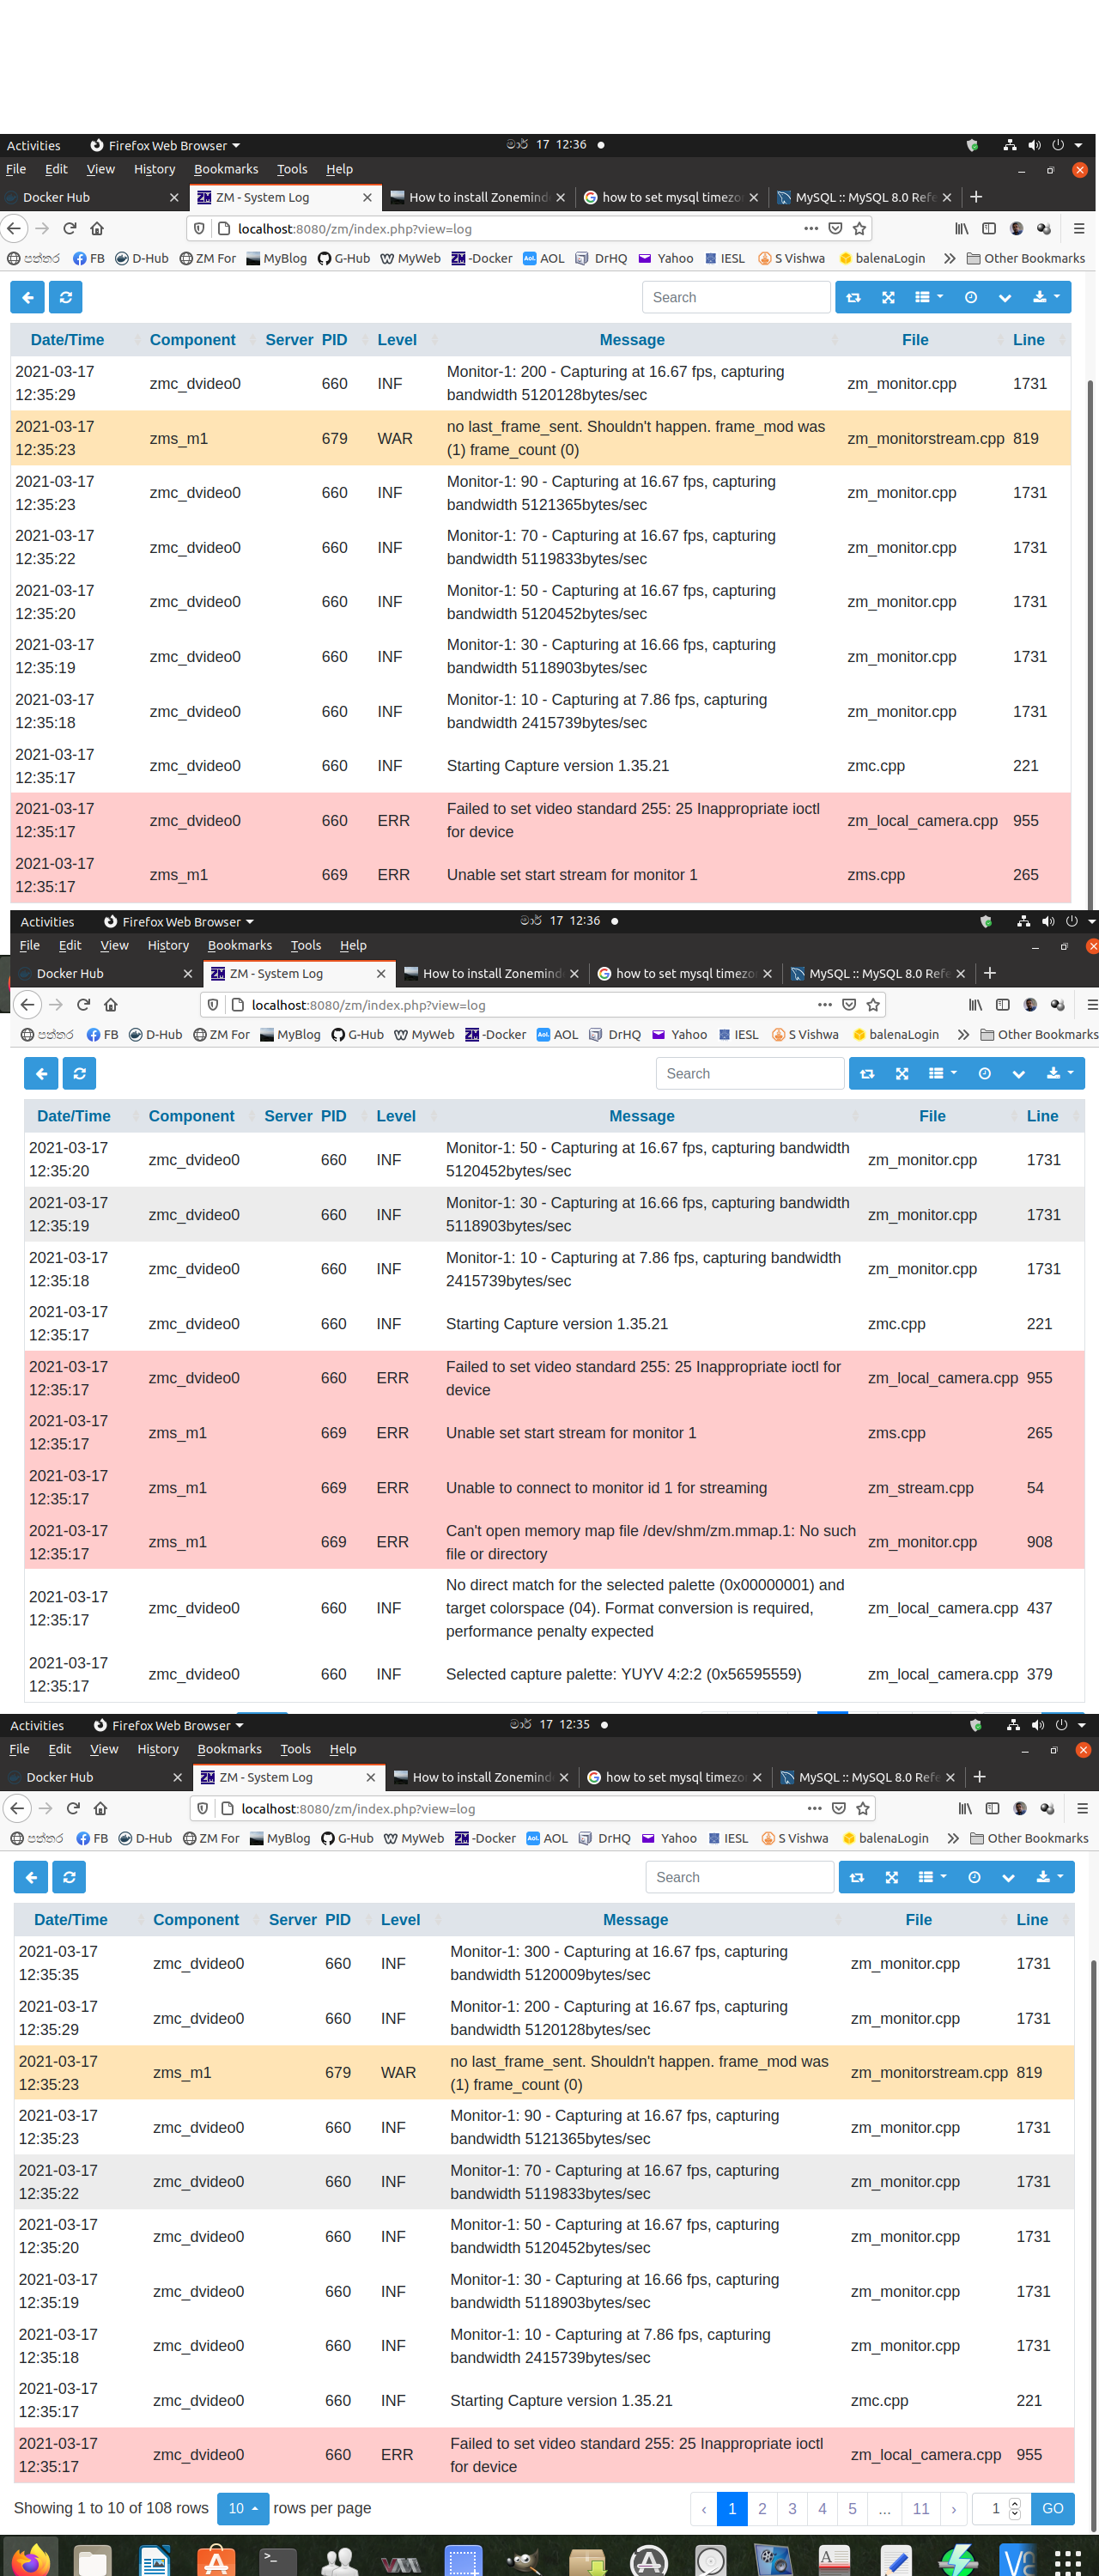
Task: Open the ZM Forum bookmark in the 12:35 window
Action: 211,1838
